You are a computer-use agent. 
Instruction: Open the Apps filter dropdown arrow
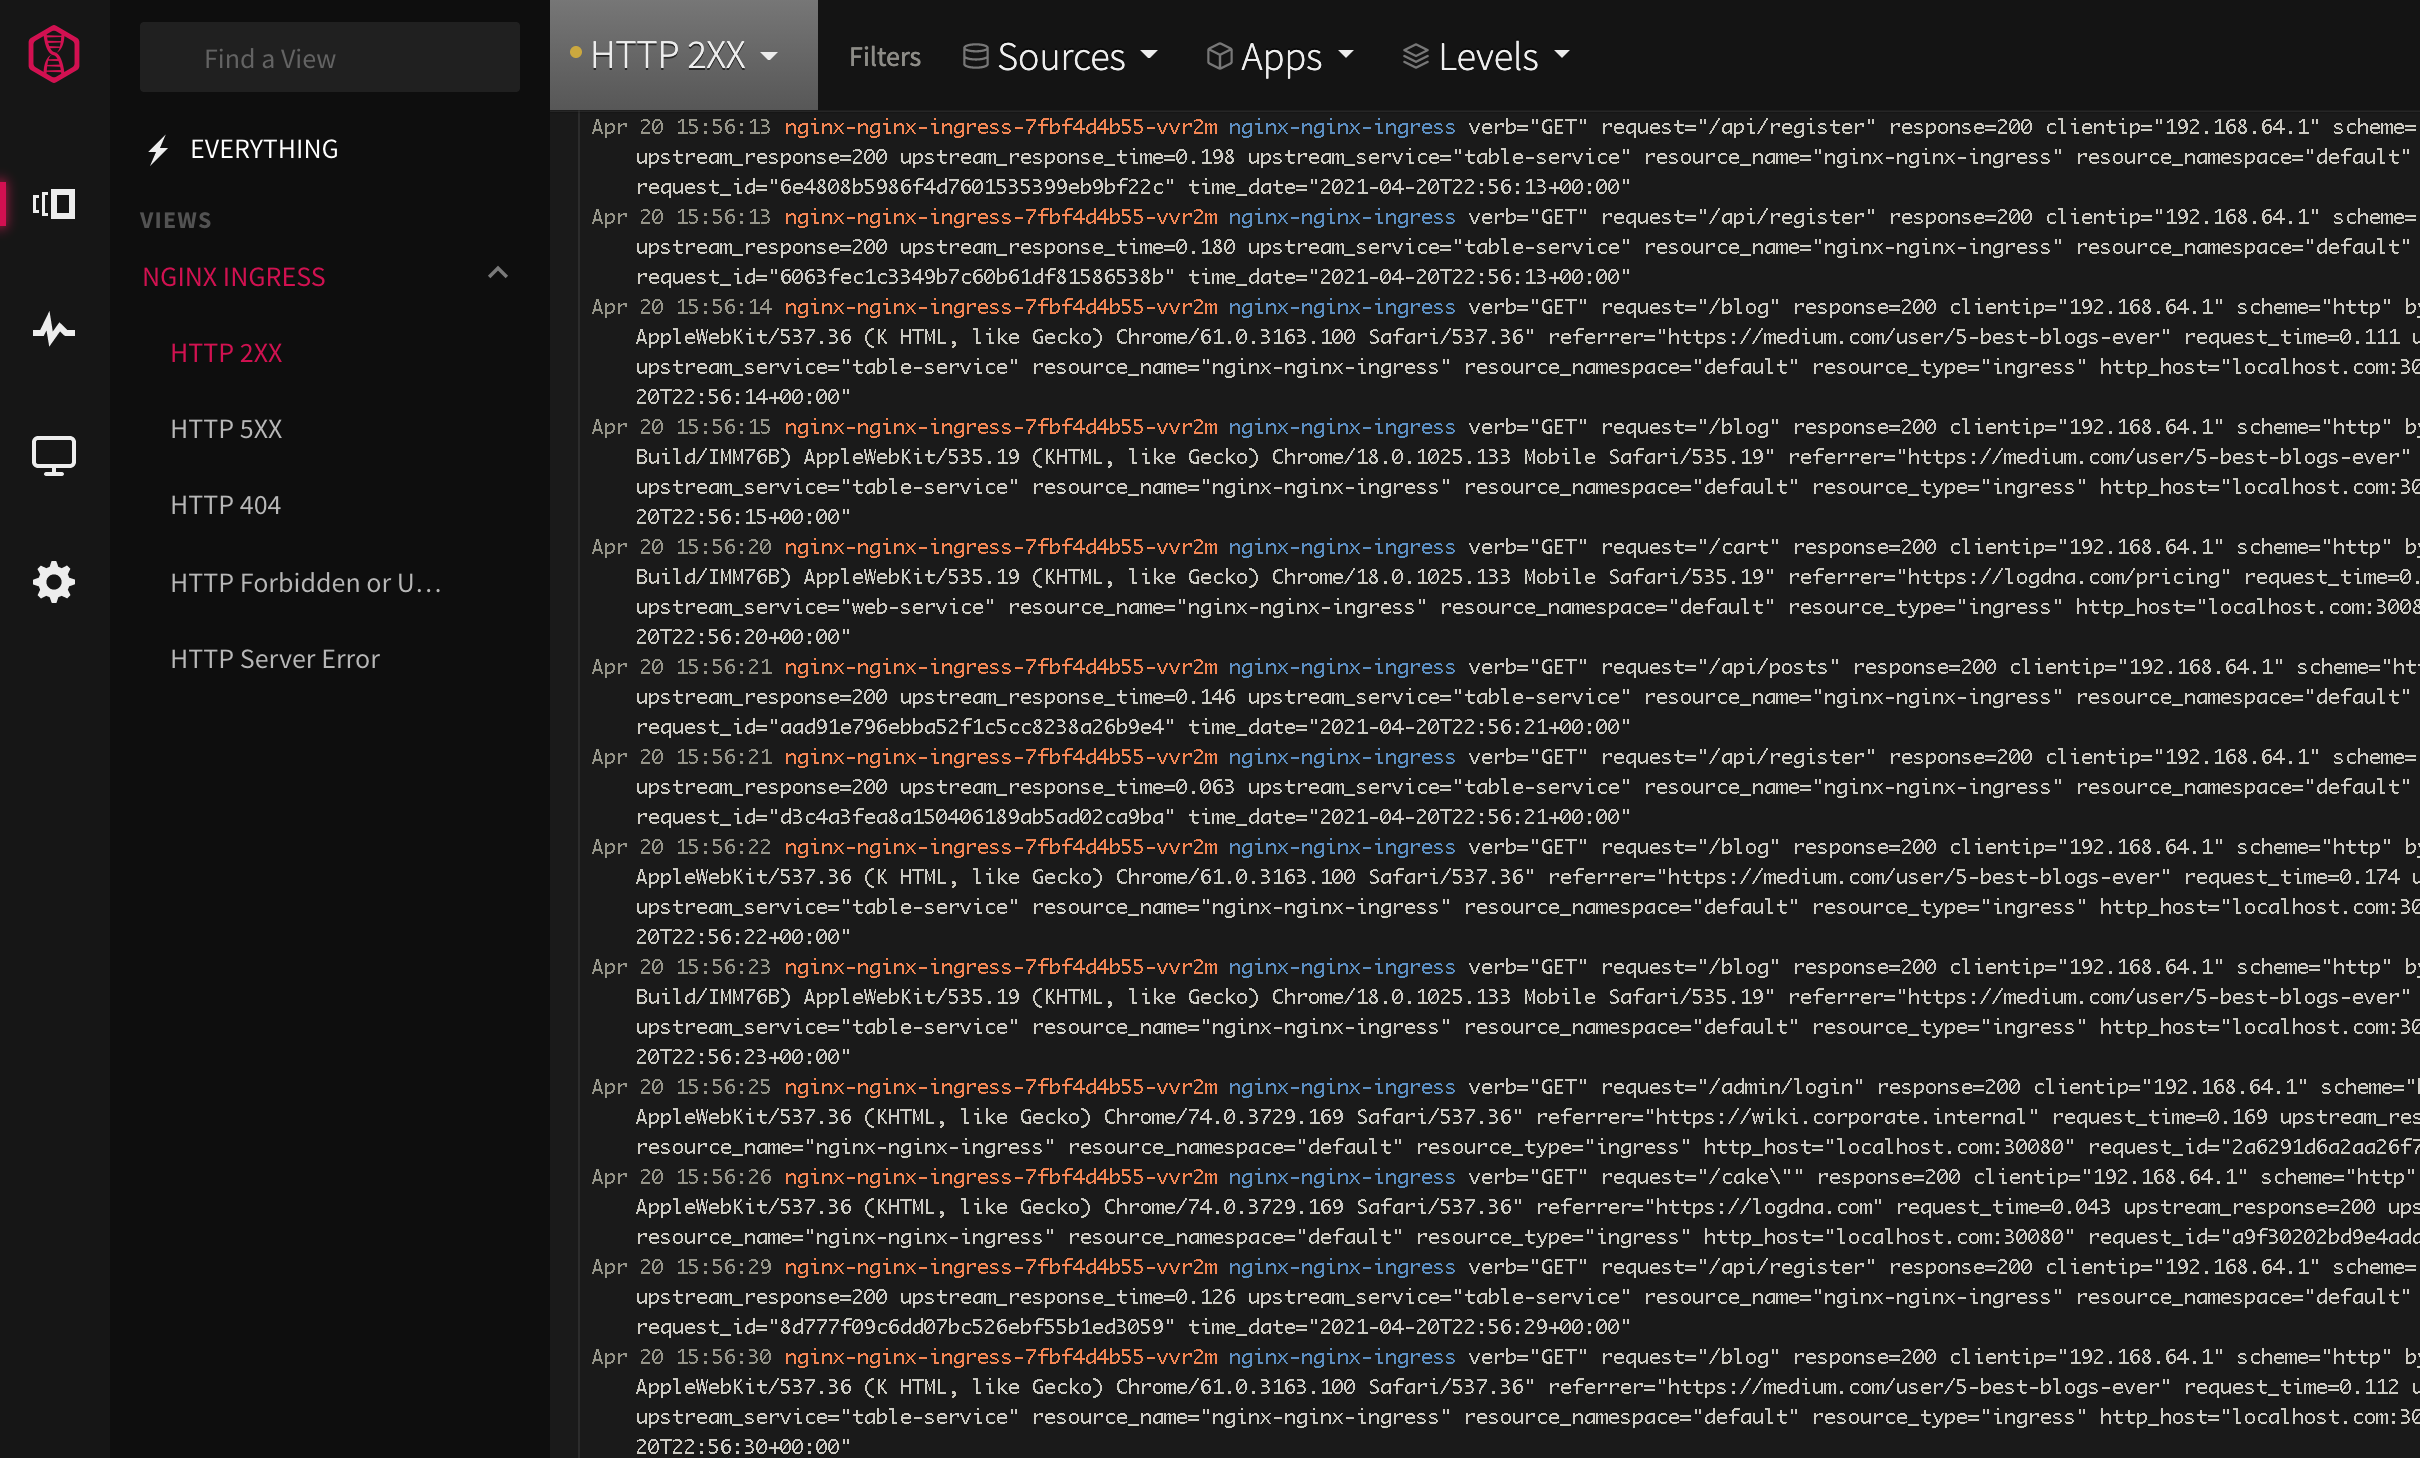tap(1345, 54)
